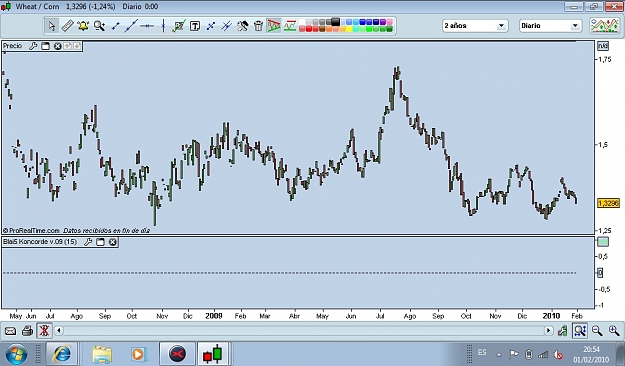
Task: Choose the segment drawing tool
Action: tap(115, 26)
